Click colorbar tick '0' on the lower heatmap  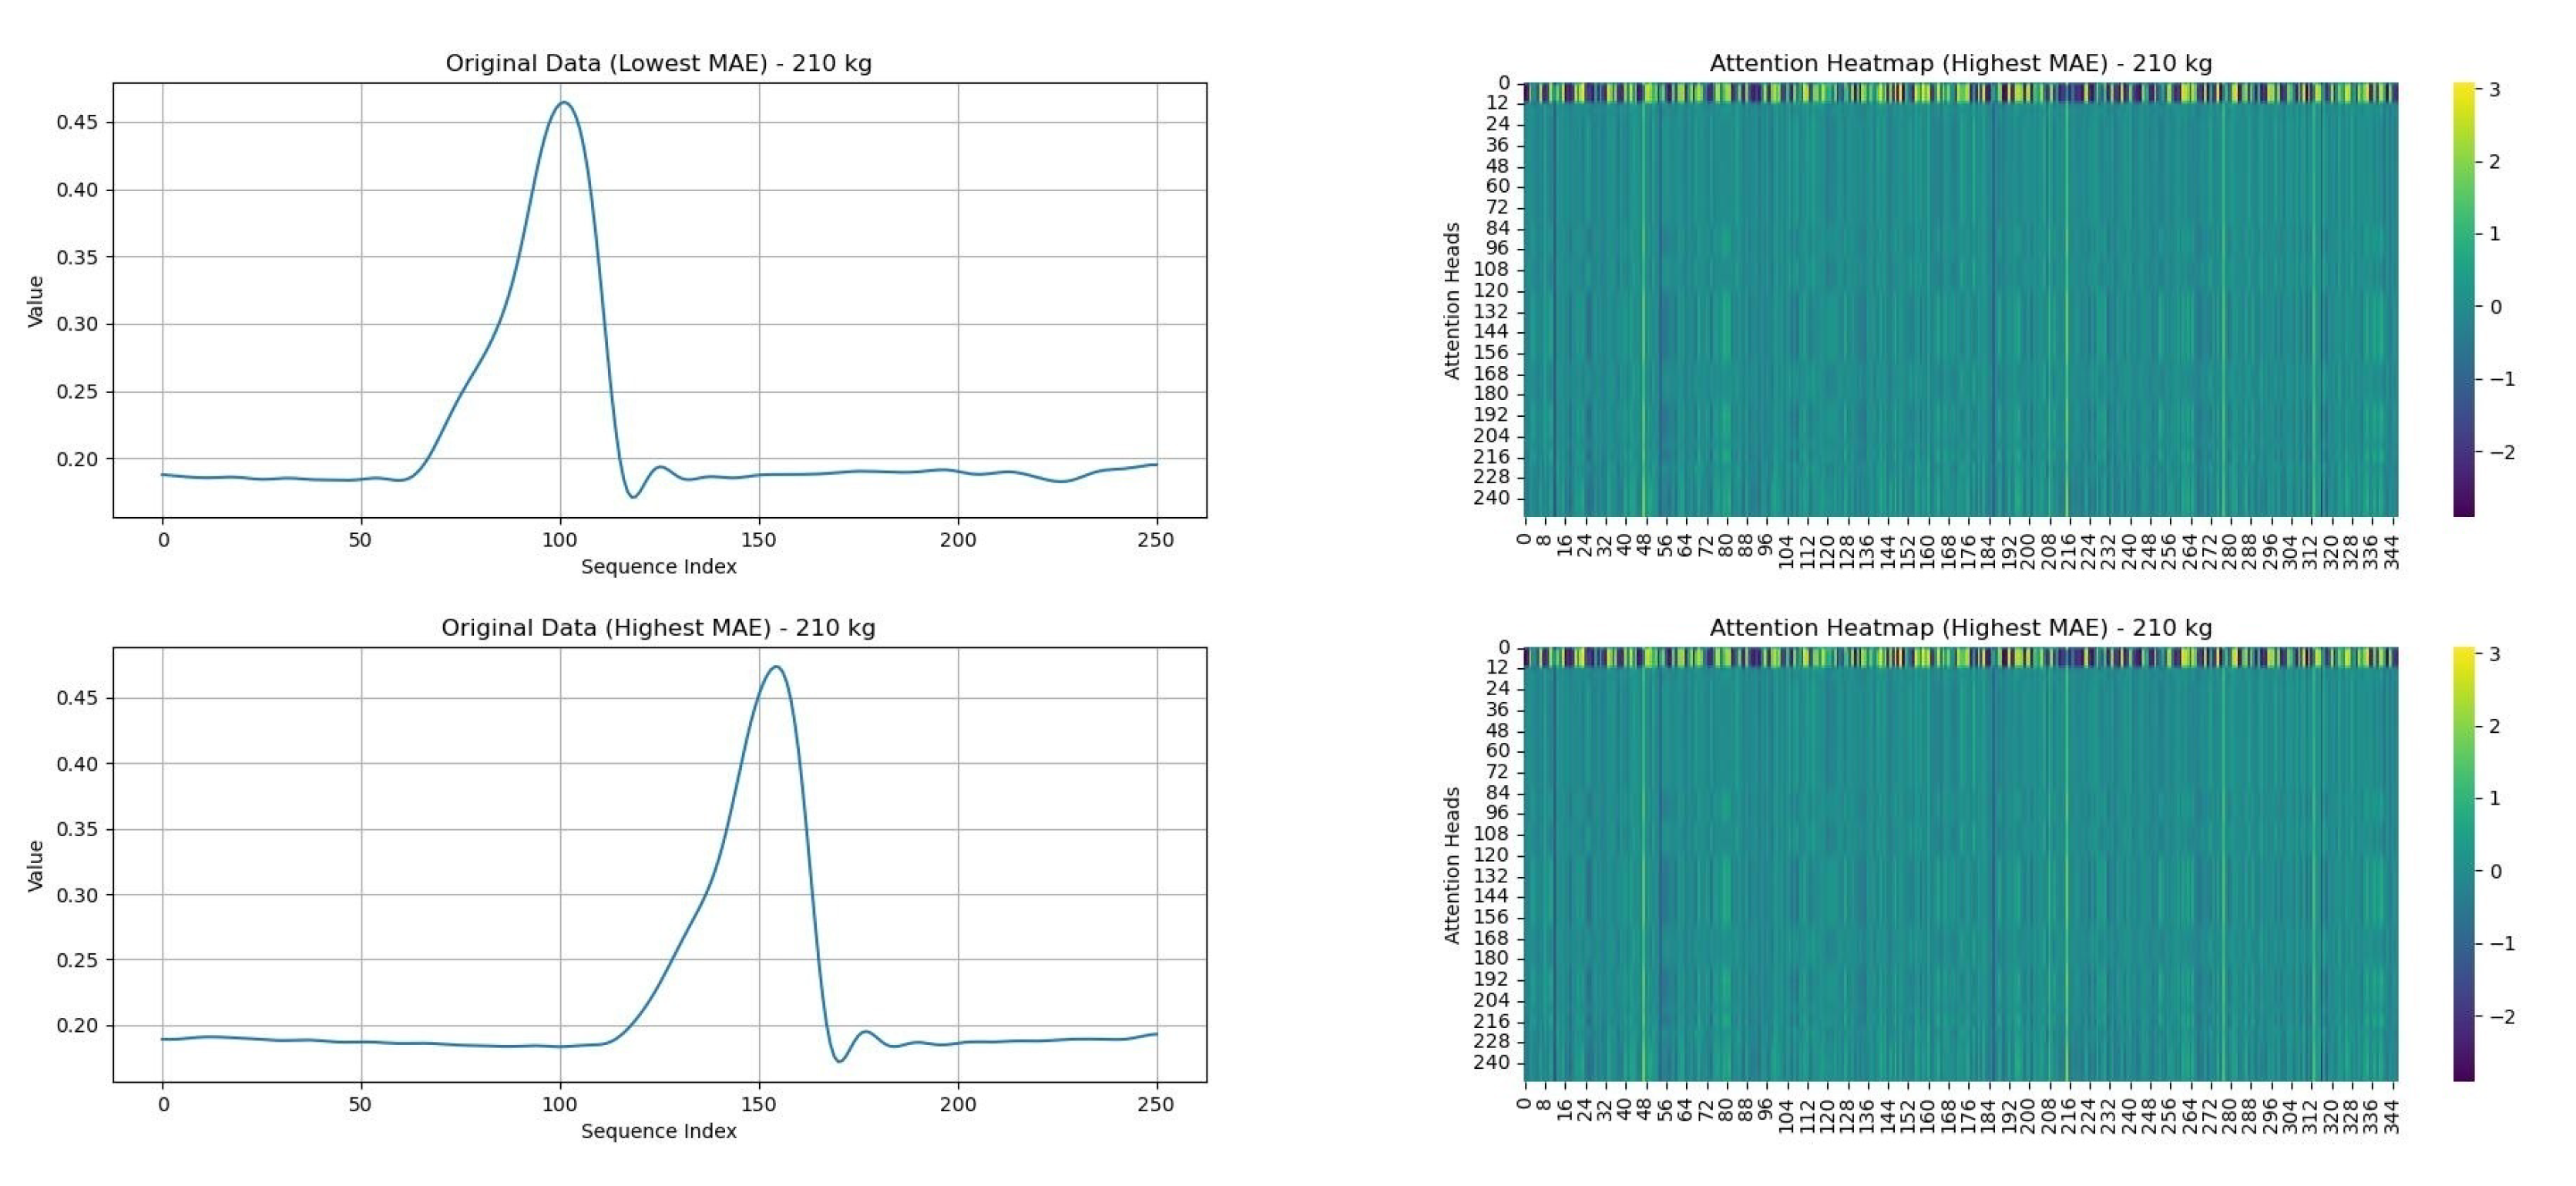click(2494, 871)
